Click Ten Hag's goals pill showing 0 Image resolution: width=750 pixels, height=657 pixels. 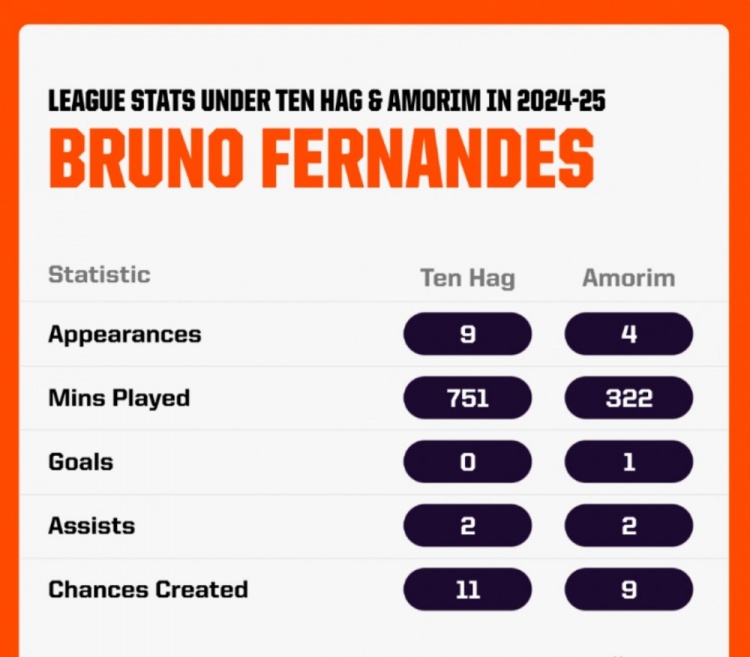click(467, 462)
